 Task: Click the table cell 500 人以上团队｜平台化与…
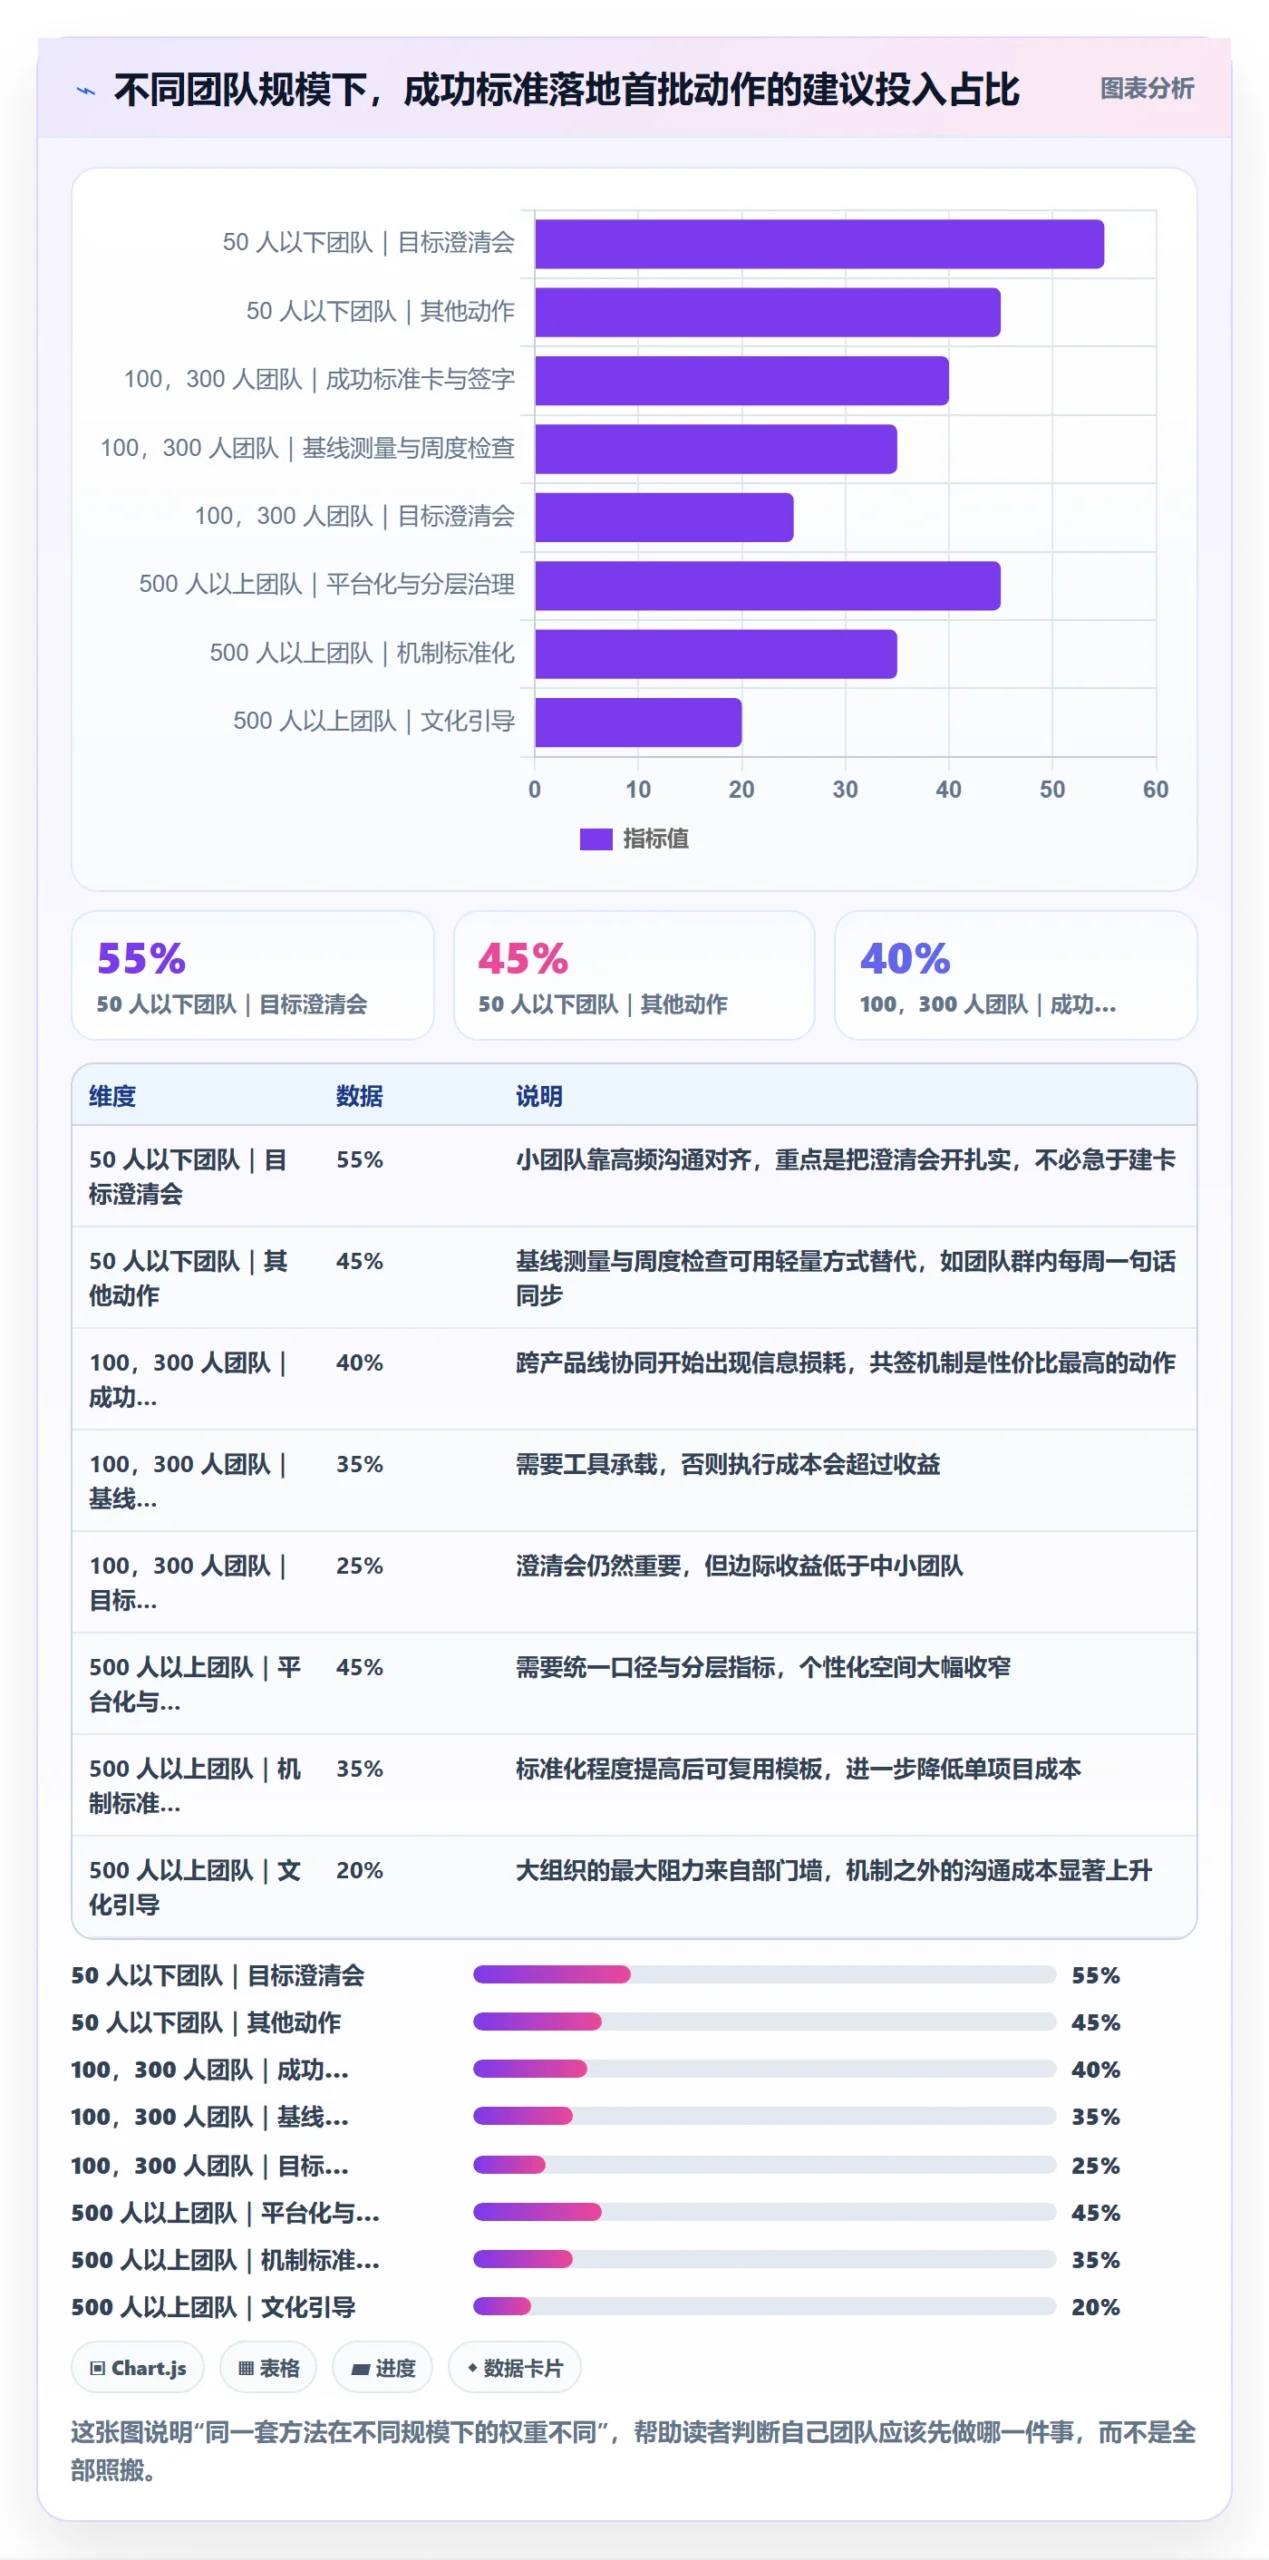195,1684
